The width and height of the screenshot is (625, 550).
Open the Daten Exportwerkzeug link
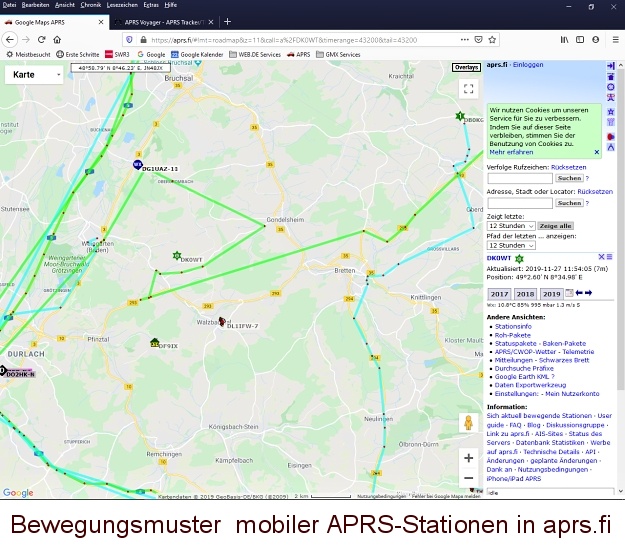point(530,385)
